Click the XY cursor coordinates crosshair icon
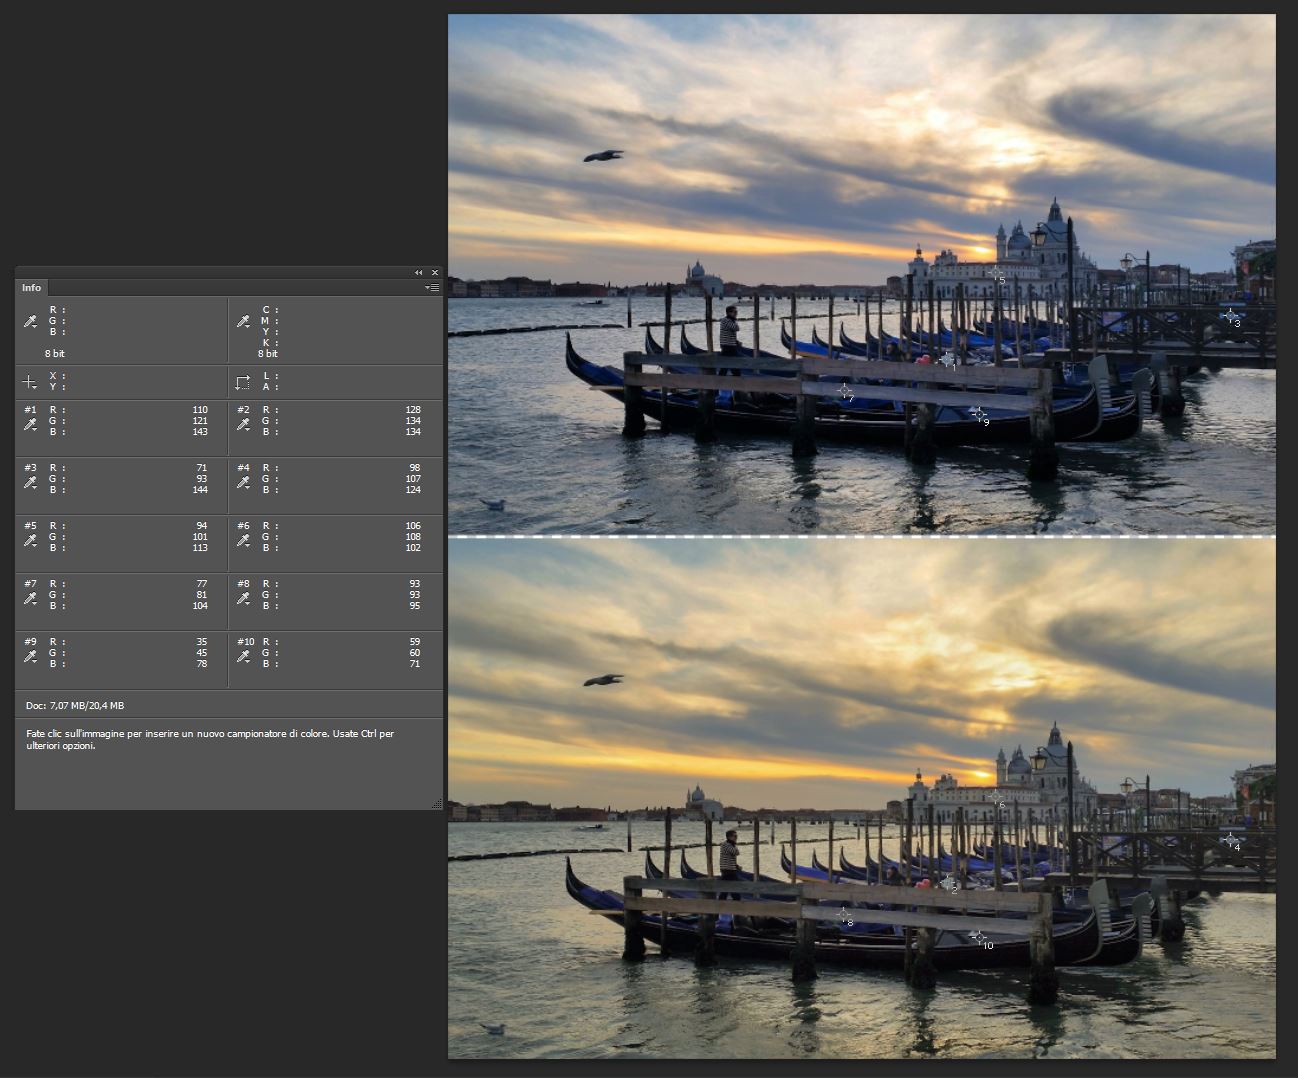Screen dimensions: 1298x1078 [x=30, y=382]
